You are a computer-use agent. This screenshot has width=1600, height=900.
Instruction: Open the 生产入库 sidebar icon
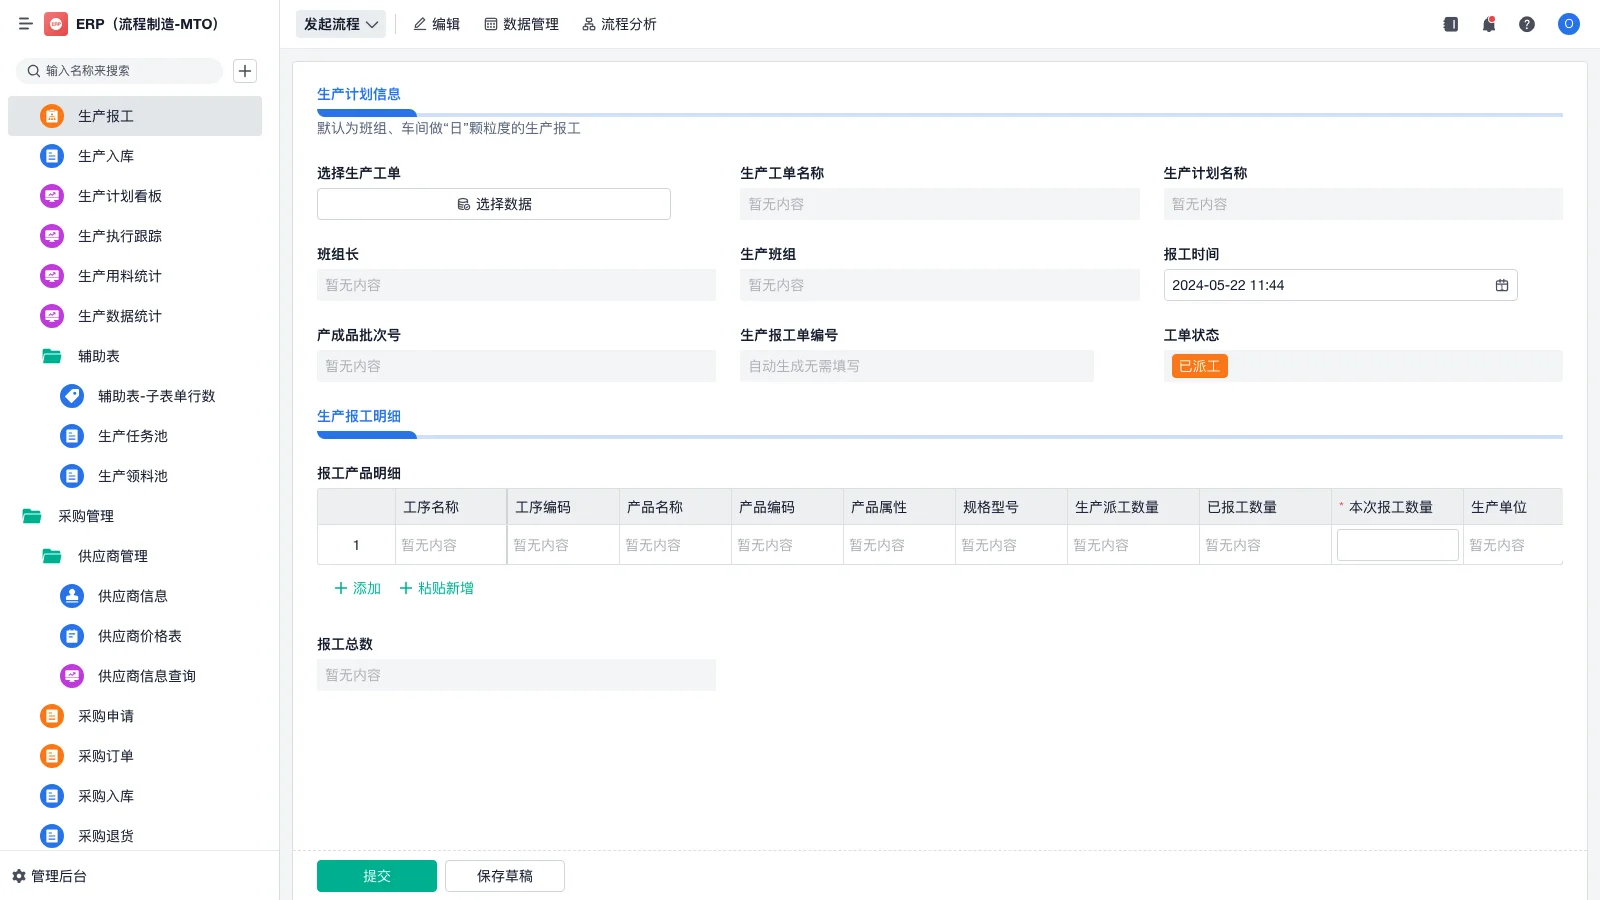coord(52,156)
